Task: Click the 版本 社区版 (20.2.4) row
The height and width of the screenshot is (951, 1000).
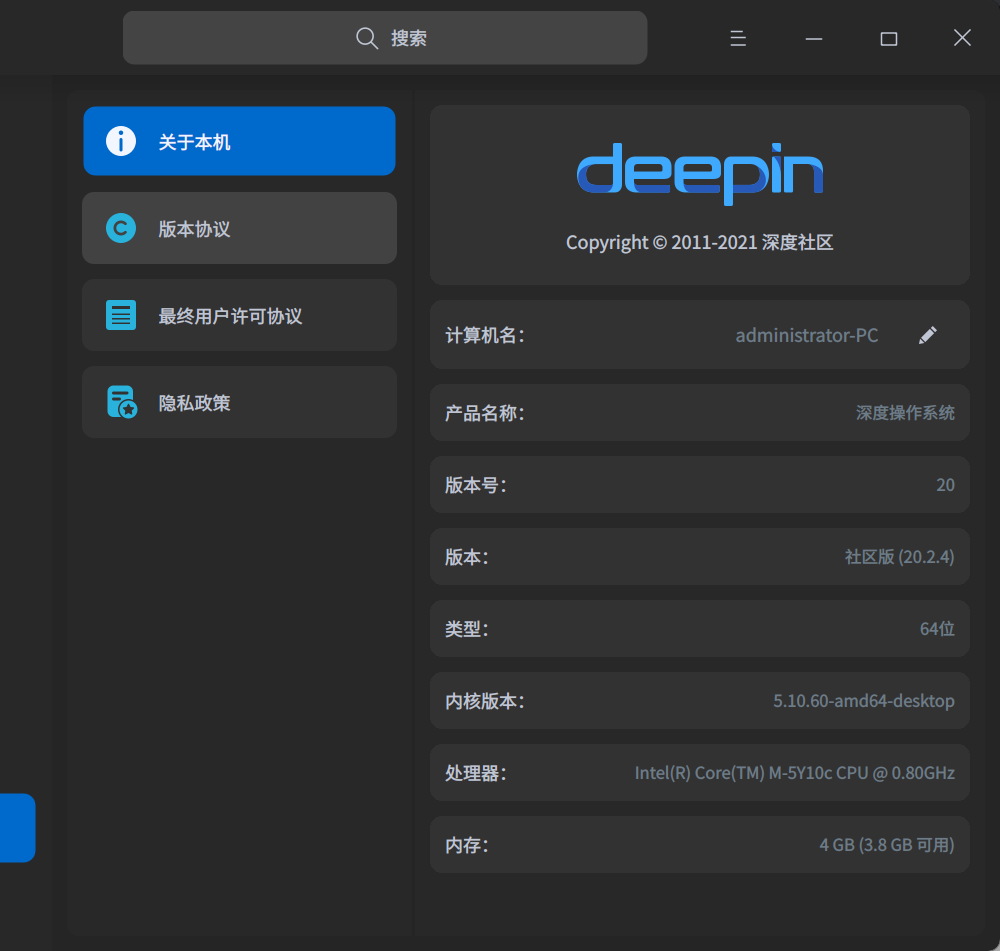Action: point(700,557)
